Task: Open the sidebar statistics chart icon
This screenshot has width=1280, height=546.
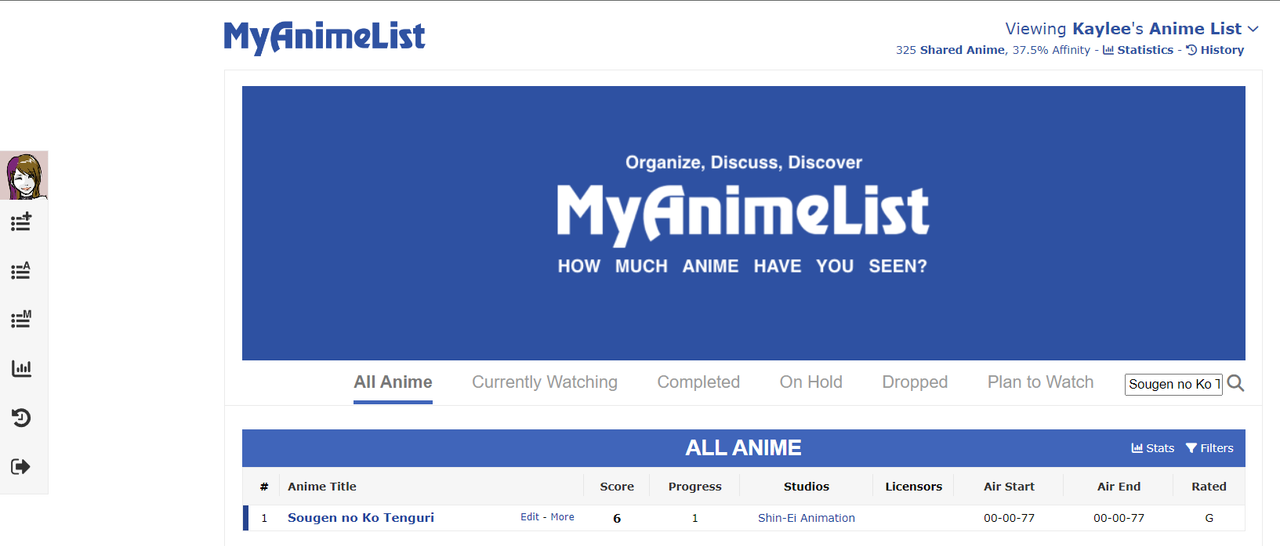Action: click(21, 369)
